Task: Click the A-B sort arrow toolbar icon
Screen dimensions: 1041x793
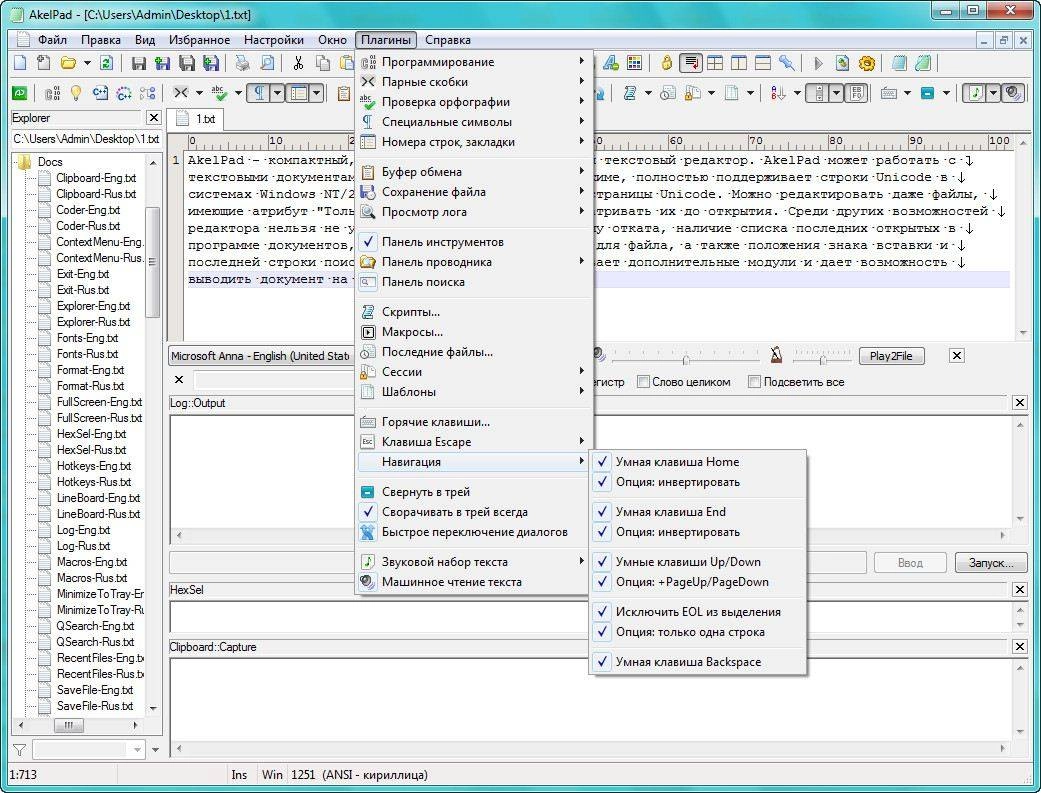Action: click(778, 93)
